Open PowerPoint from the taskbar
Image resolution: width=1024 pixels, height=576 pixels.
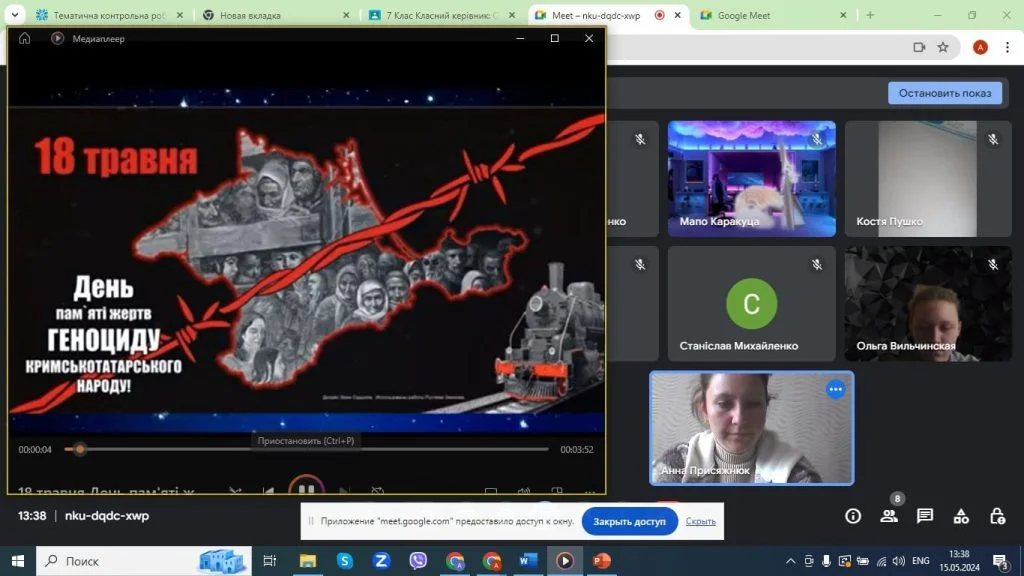coord(601,561)
